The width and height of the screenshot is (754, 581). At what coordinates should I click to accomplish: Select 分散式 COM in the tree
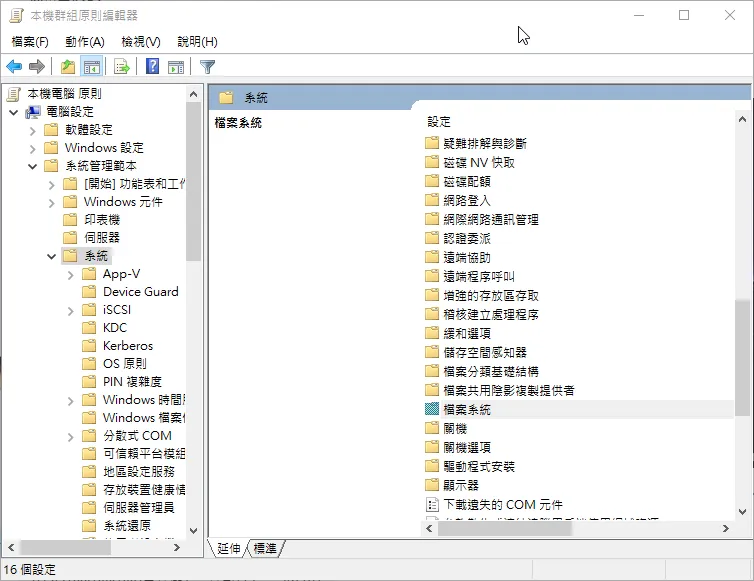click(x=137, y=435)
